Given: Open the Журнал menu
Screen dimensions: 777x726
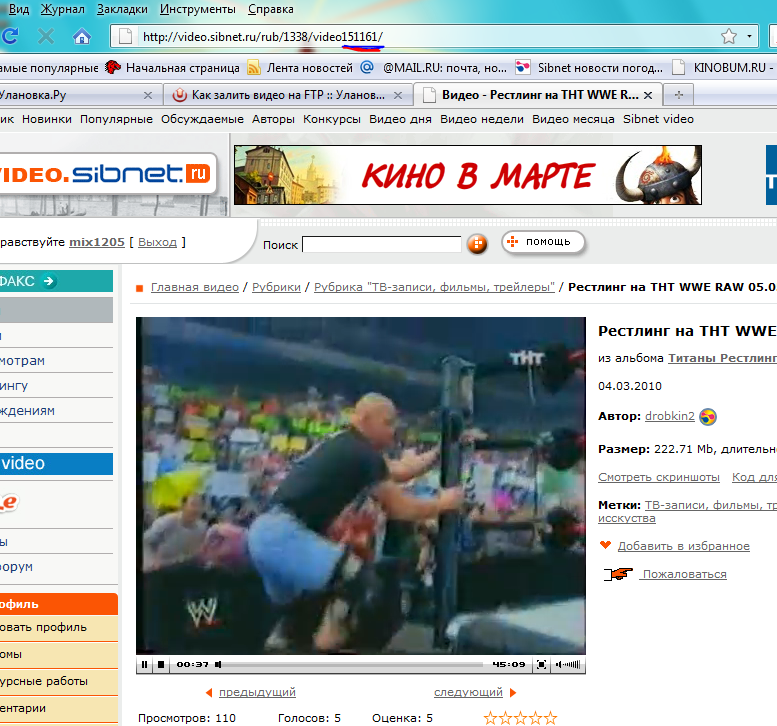Looking at the screenshot, I should pyautogui.click(x=62, y=9).
